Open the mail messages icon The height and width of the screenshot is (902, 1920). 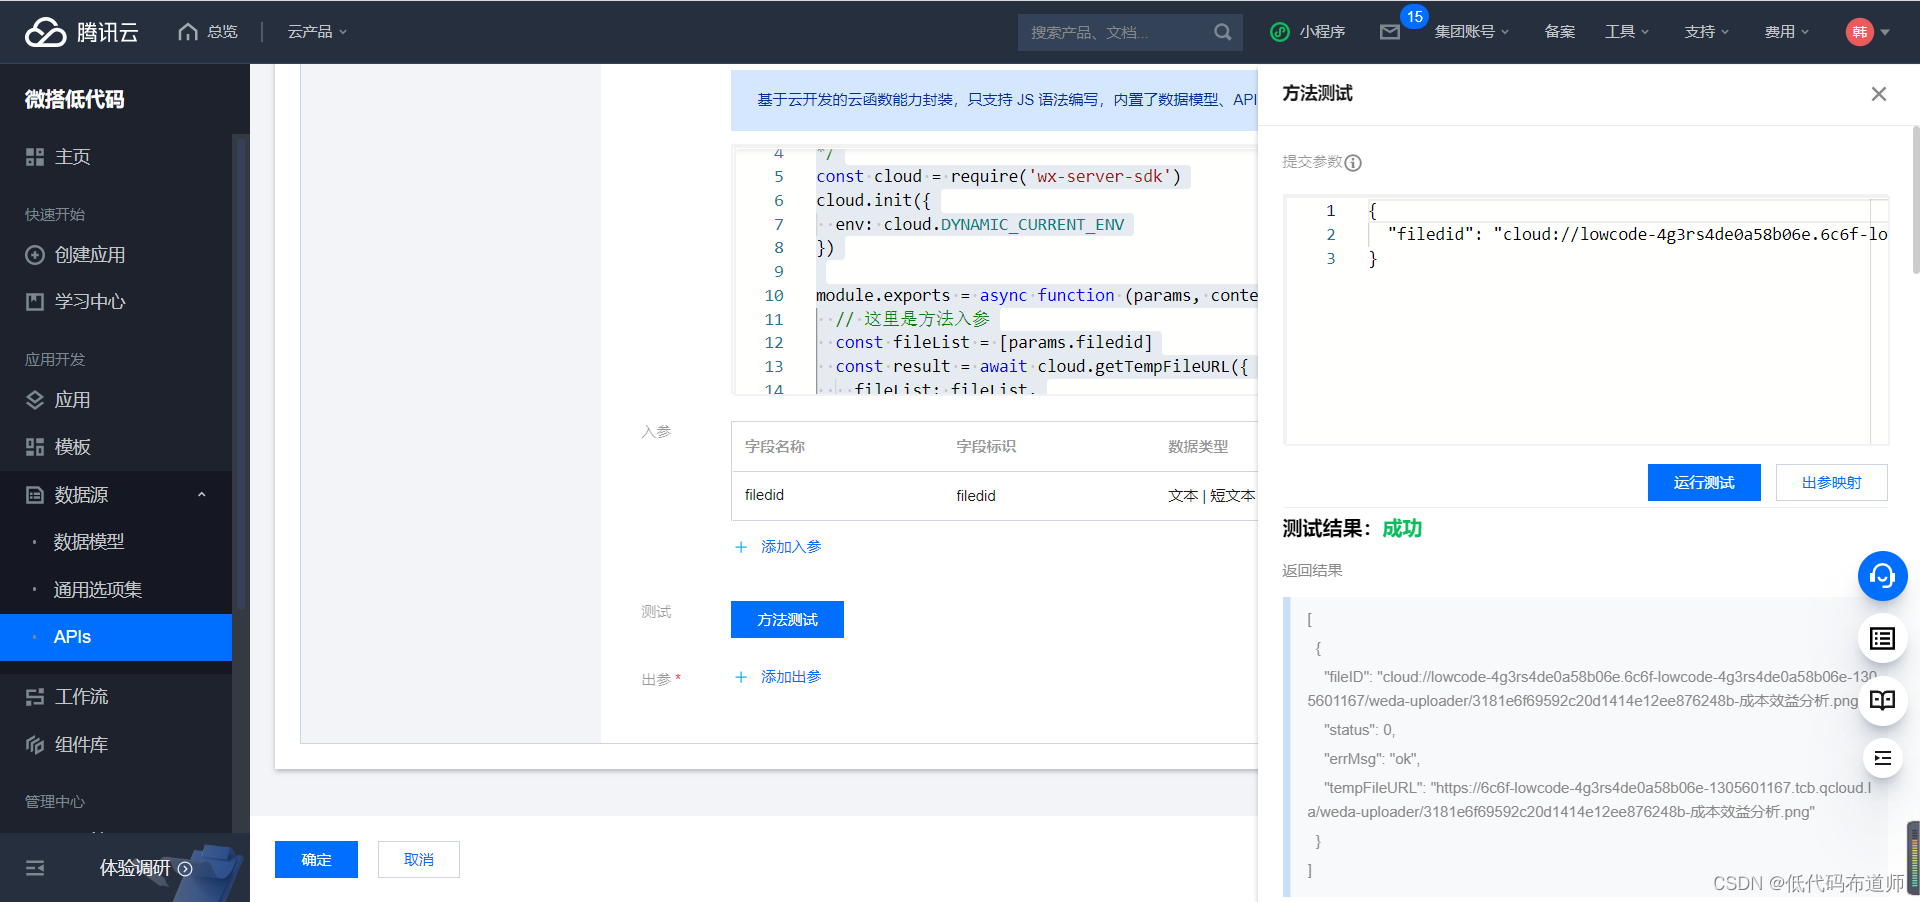tap(1389, 32)
